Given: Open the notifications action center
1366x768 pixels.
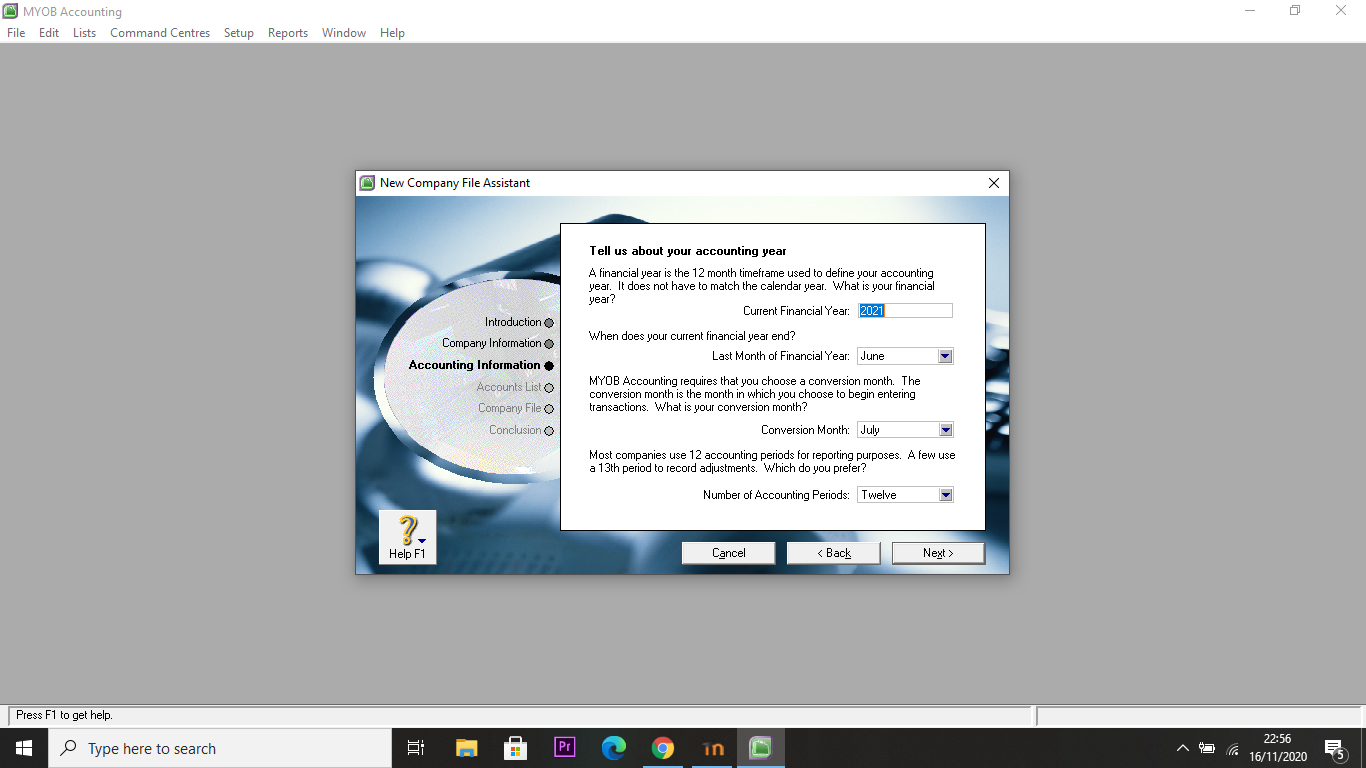Looking at the screenshot, I should pyautogui.click(x=1334, y=748).
